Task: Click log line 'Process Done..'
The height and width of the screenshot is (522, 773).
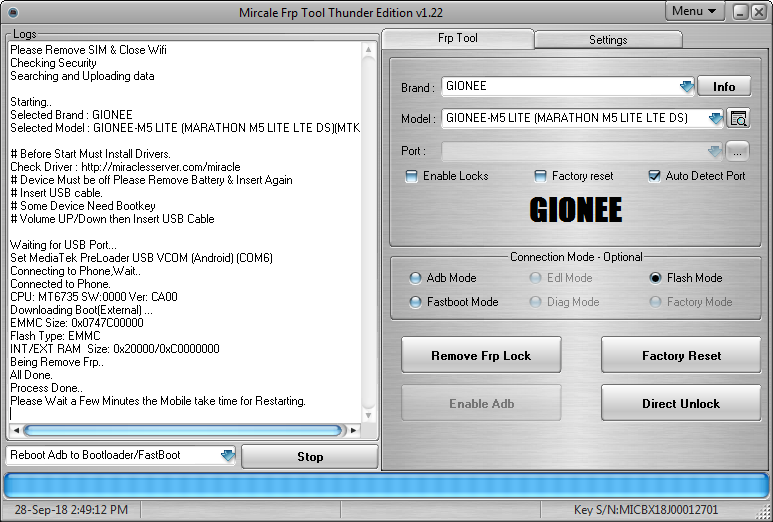Action: pos(46,388)
